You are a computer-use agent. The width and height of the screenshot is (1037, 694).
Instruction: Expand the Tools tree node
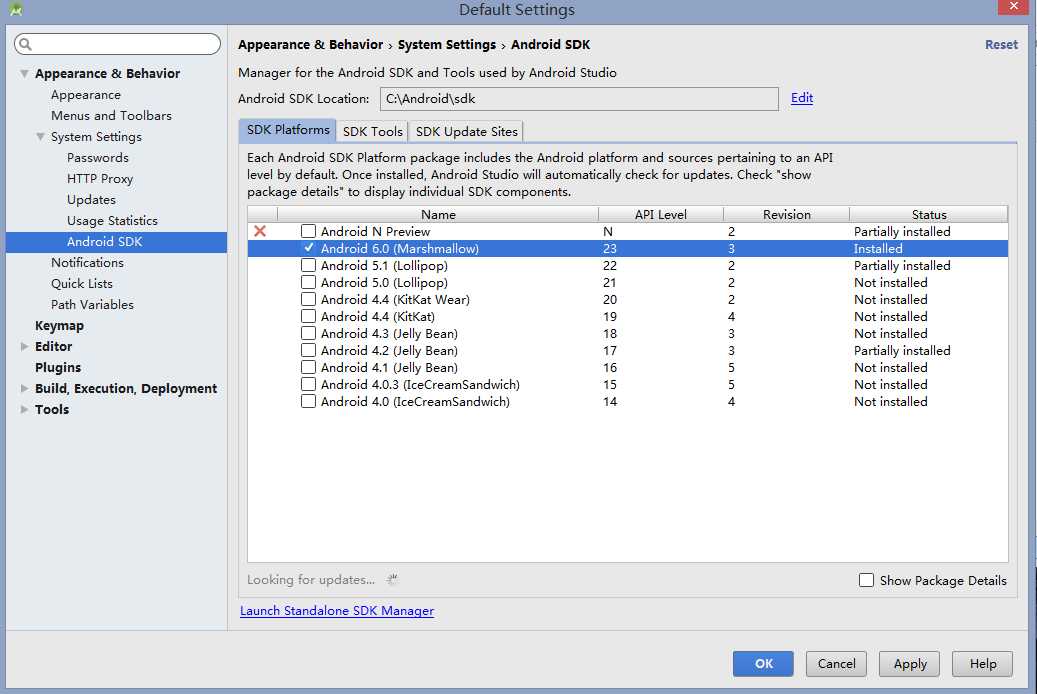coord(24,410)
